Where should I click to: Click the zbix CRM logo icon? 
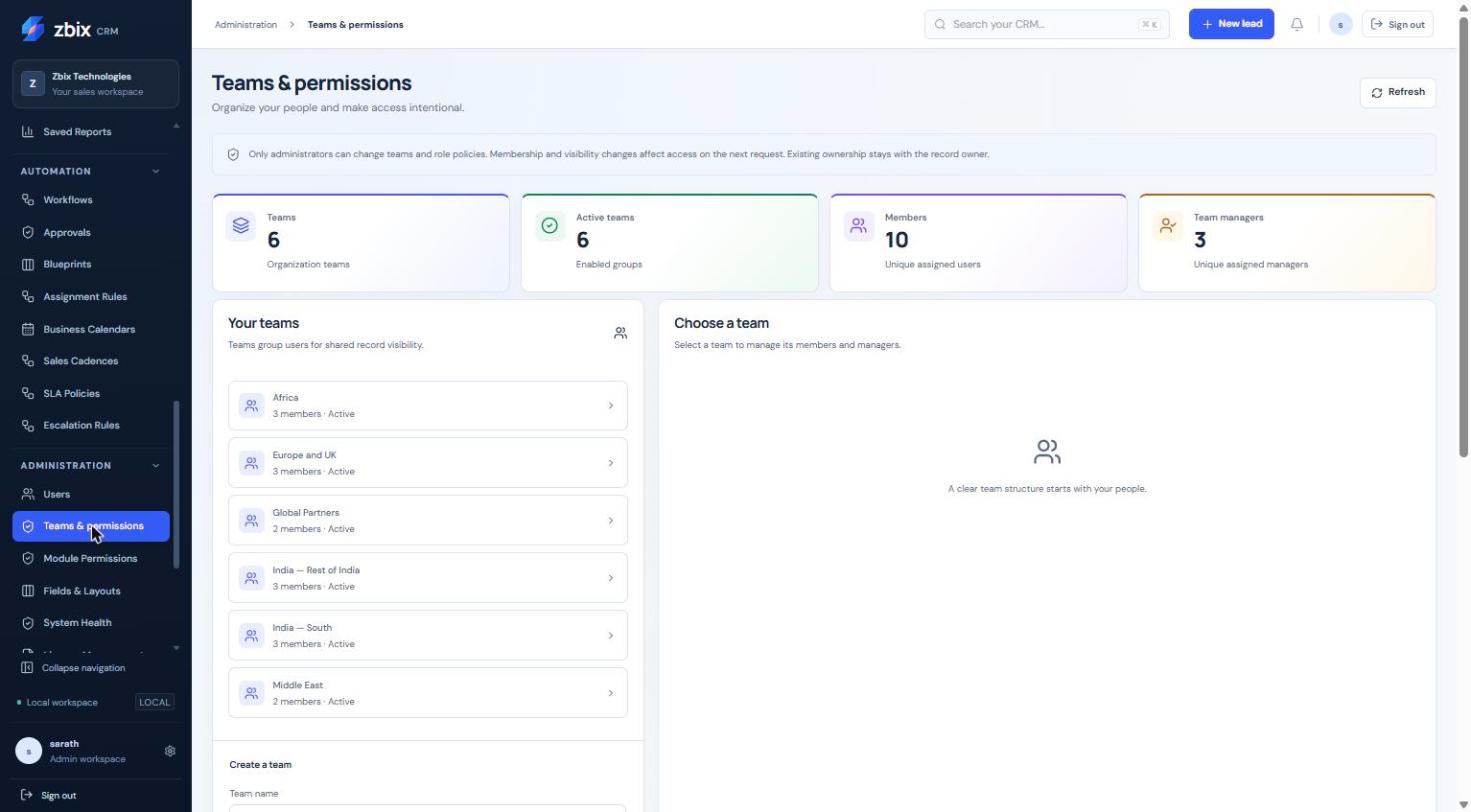[x=32, y=29]
